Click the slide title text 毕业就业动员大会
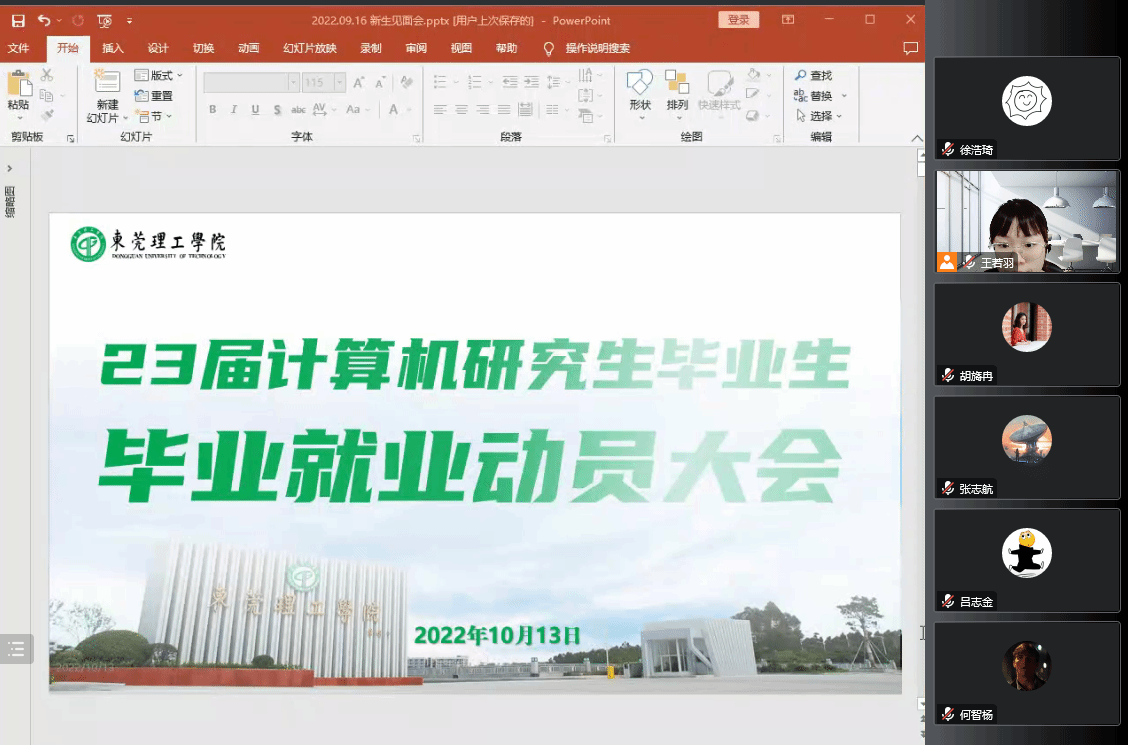The image size is (1128, 745). click(470, 467)
